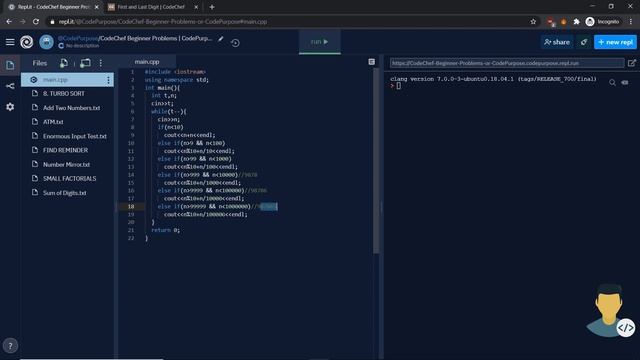Image resolution: width=640 pixels, height=360 pixels.
Task: Click the red extension icon
Action: 551,22
